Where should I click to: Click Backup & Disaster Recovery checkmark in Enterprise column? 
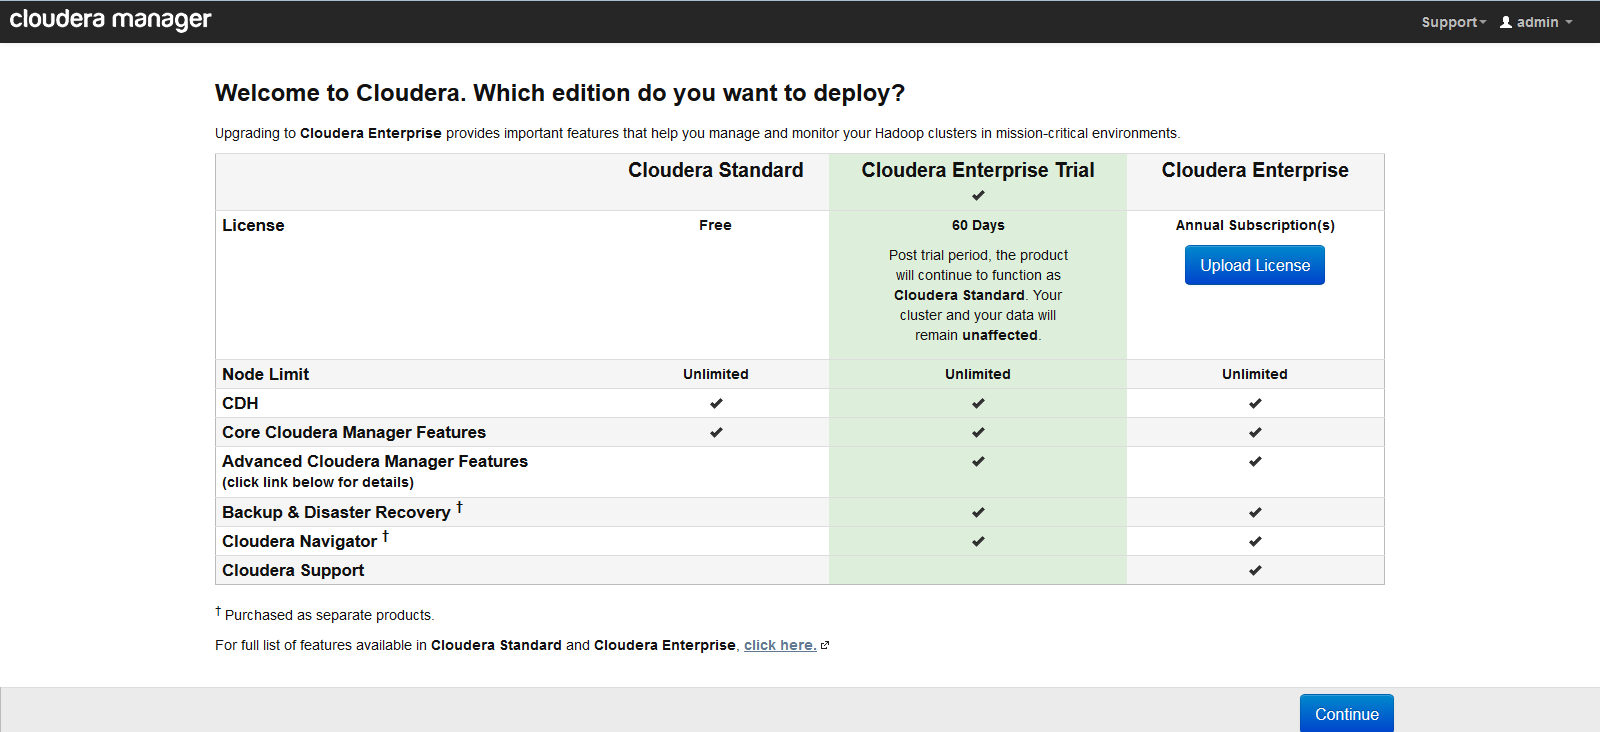[x=1255, y=512]
